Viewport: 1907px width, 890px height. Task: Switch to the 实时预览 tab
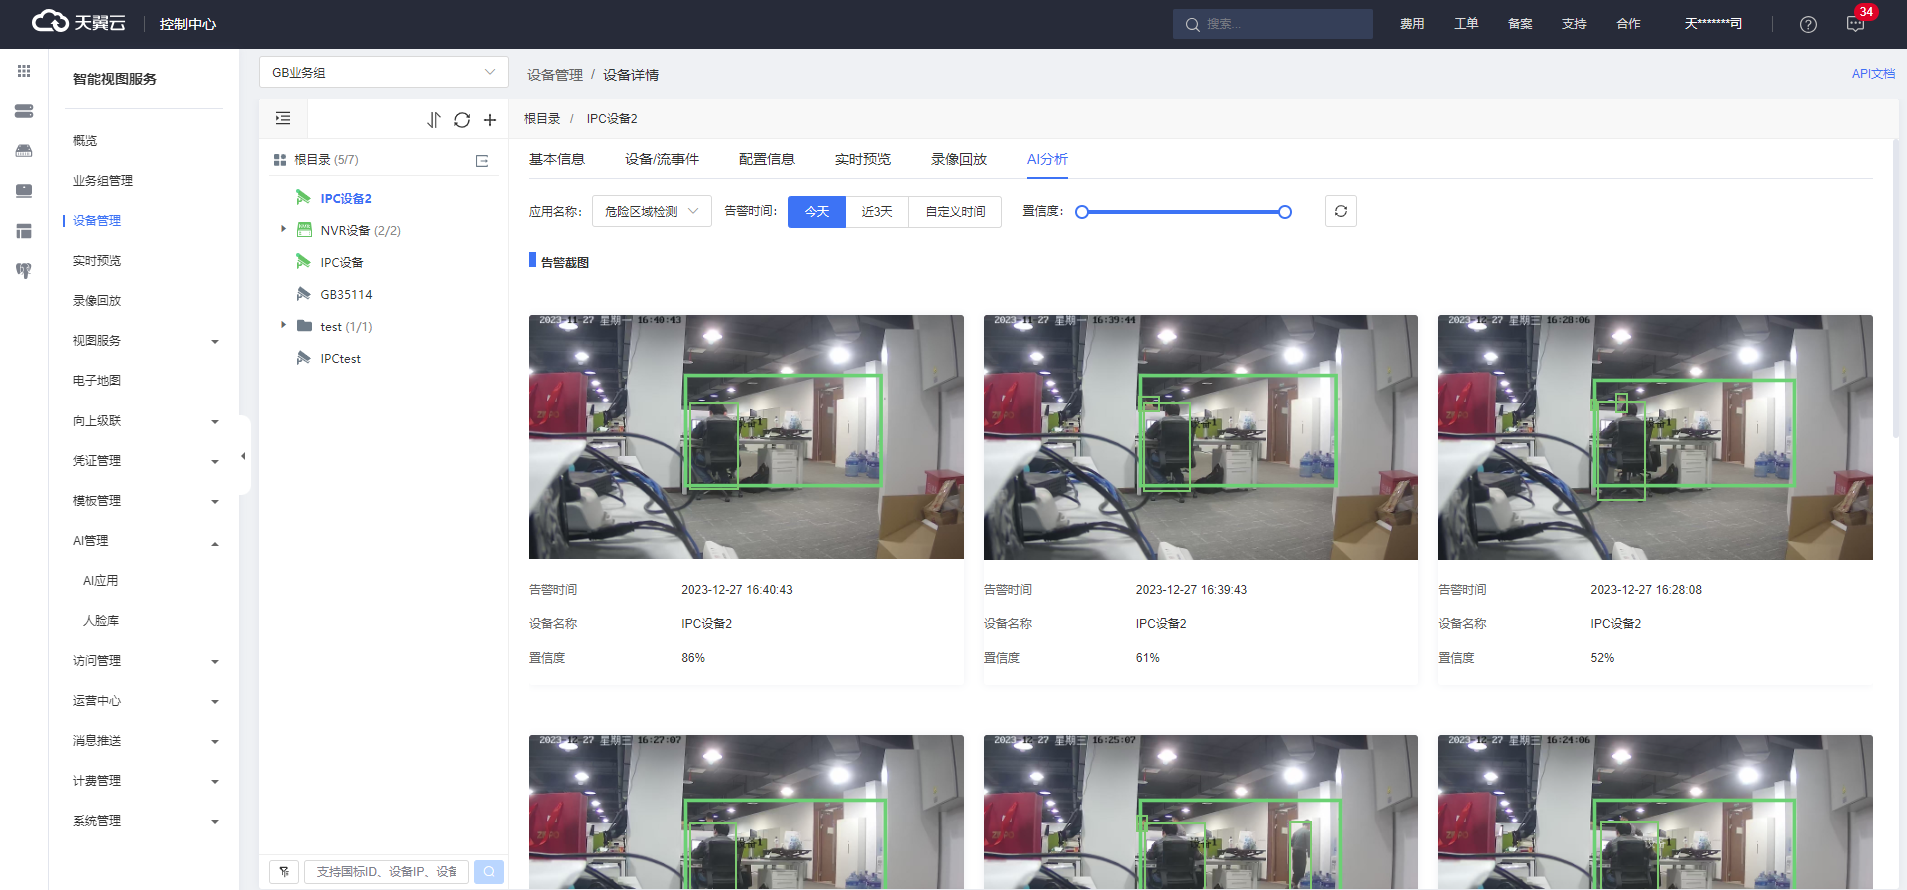pos(863,159)
